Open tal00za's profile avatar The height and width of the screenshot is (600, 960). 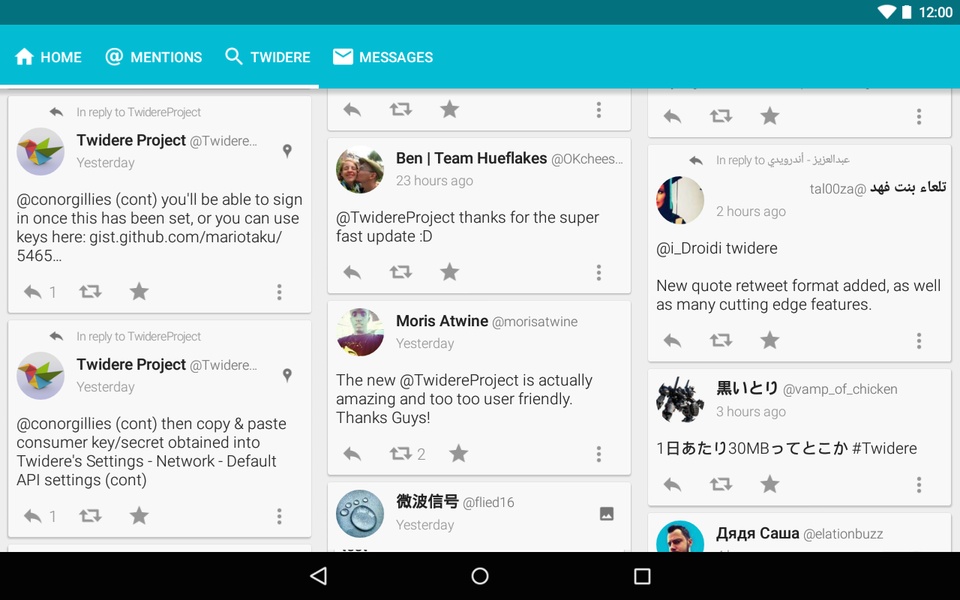(x=680, y=200)
